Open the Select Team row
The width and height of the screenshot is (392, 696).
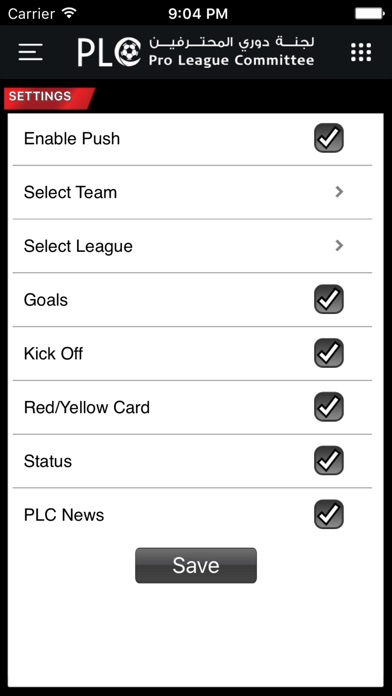click(x=192, y=192)
